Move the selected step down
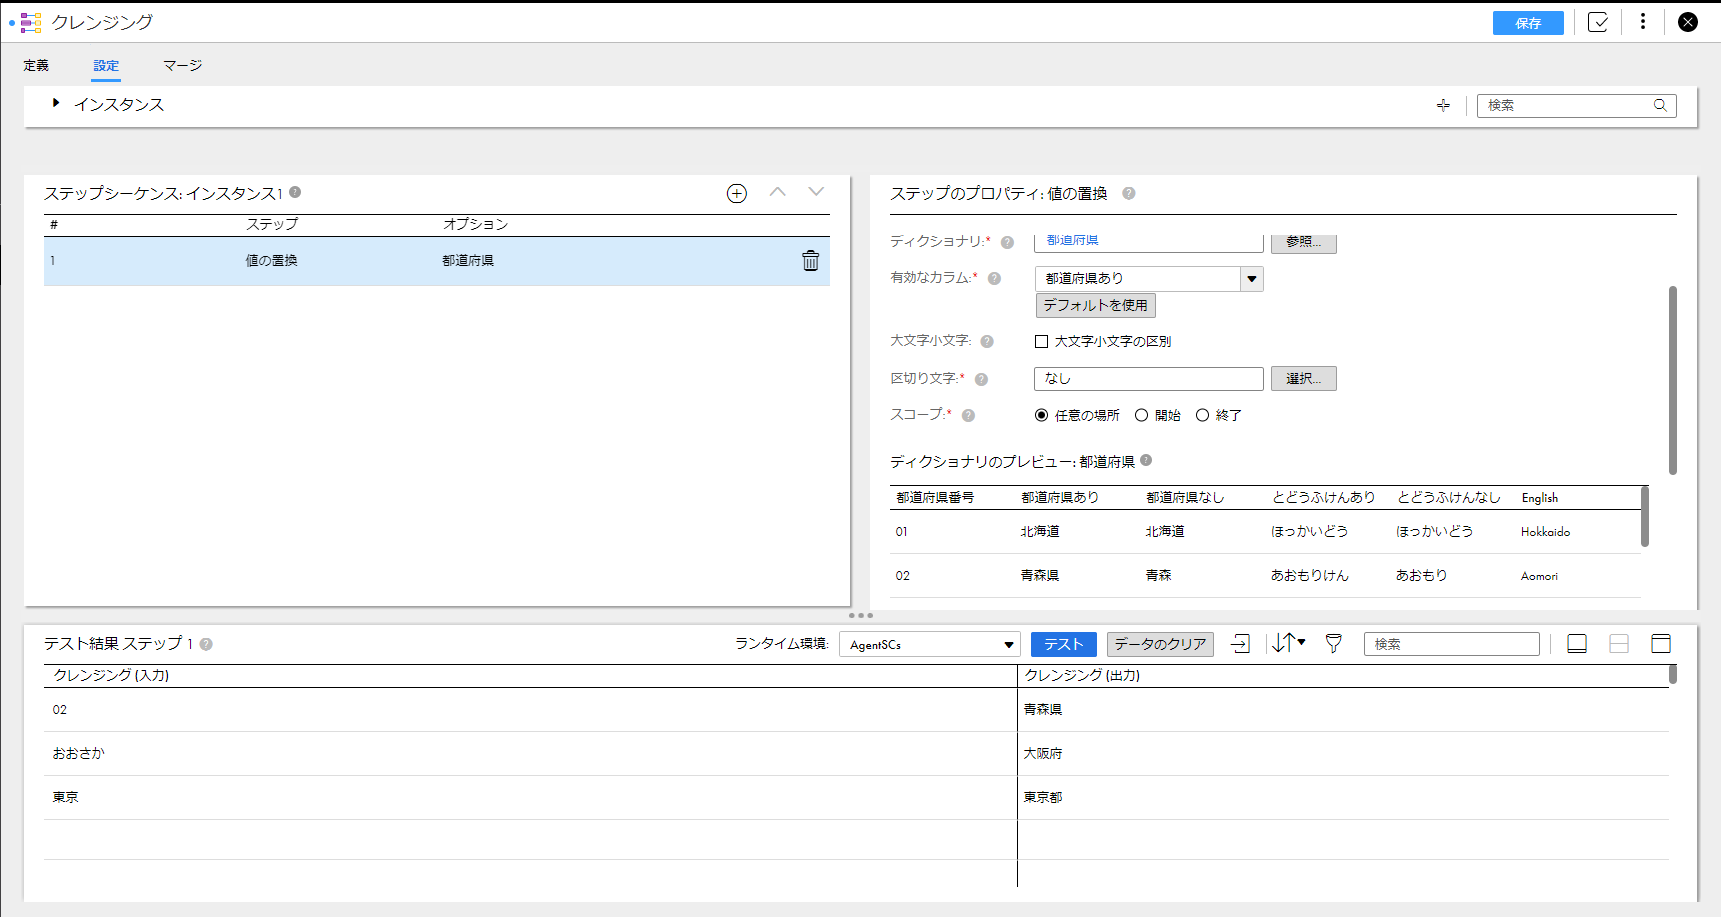The width and height of the screenshot is (1721, 917). (816, 192)
